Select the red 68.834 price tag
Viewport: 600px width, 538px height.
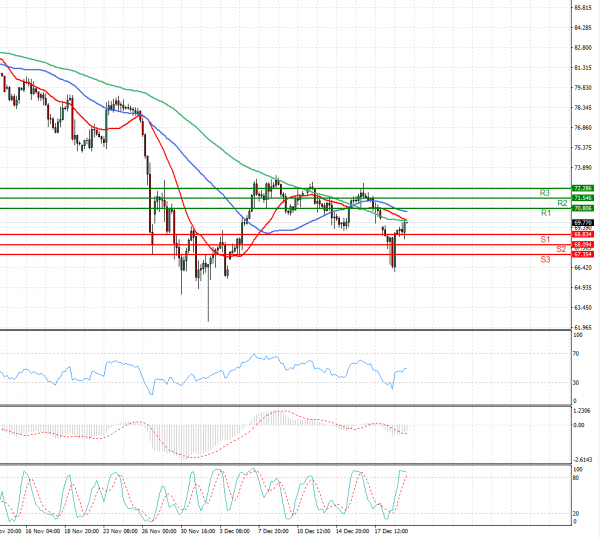point(583,234)
